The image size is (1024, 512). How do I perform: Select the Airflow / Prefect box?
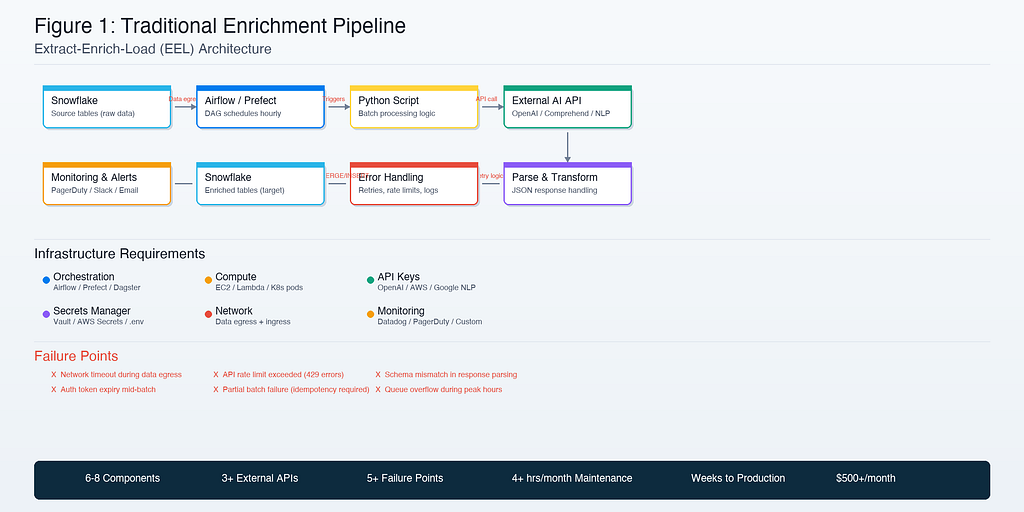[x=261, y=106]
